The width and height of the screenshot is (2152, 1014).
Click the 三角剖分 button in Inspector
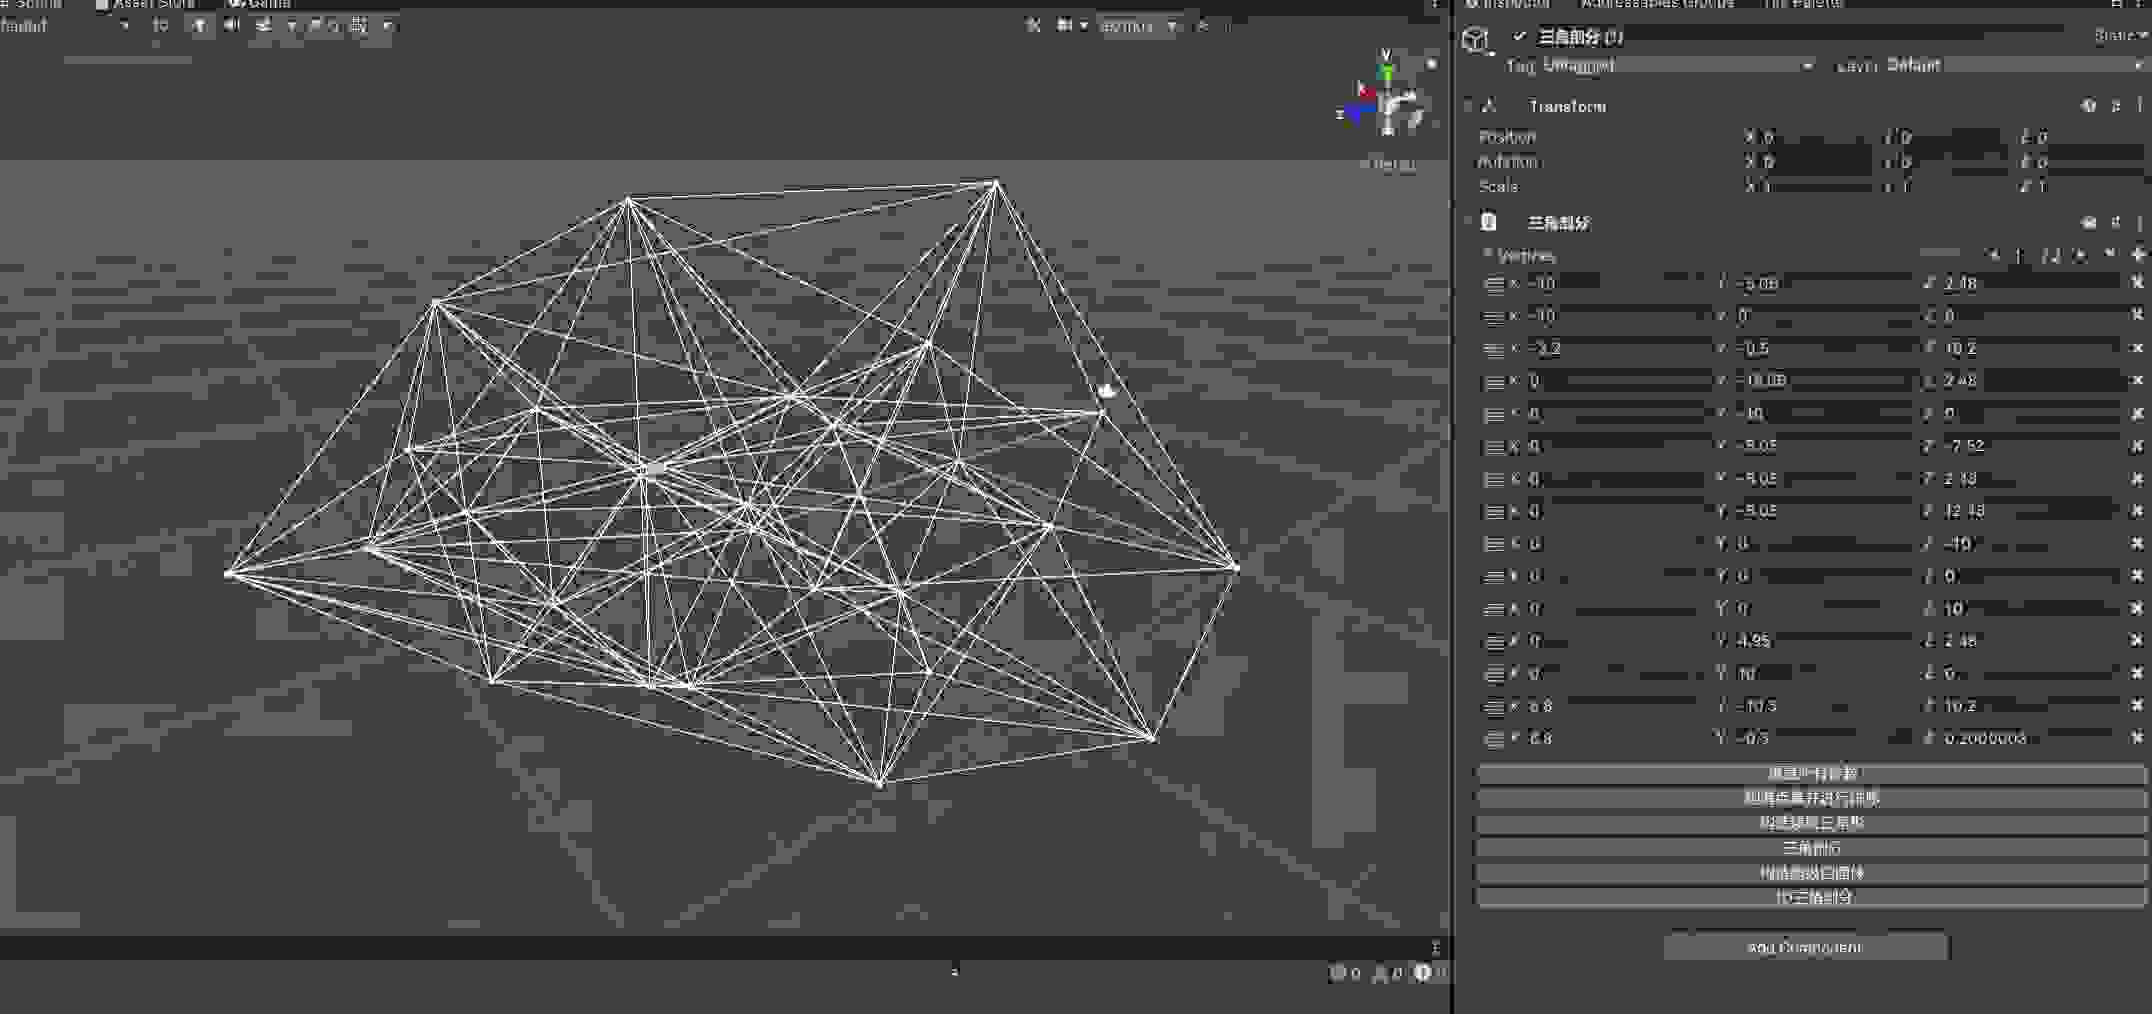coord(1811,848)
